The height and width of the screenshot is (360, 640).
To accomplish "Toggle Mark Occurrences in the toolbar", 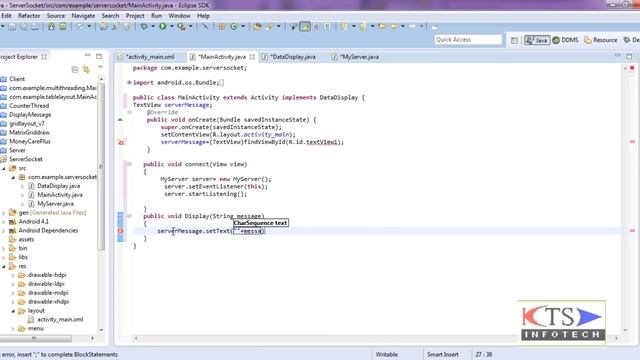I will (x=305, y=27).
